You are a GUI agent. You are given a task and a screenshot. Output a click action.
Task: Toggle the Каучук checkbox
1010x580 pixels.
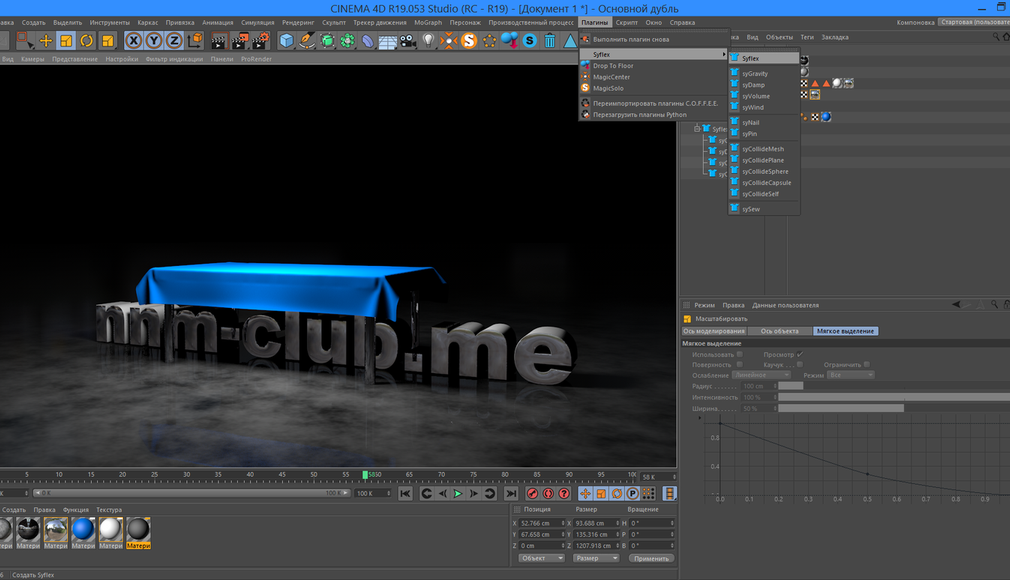coord(800,364)
